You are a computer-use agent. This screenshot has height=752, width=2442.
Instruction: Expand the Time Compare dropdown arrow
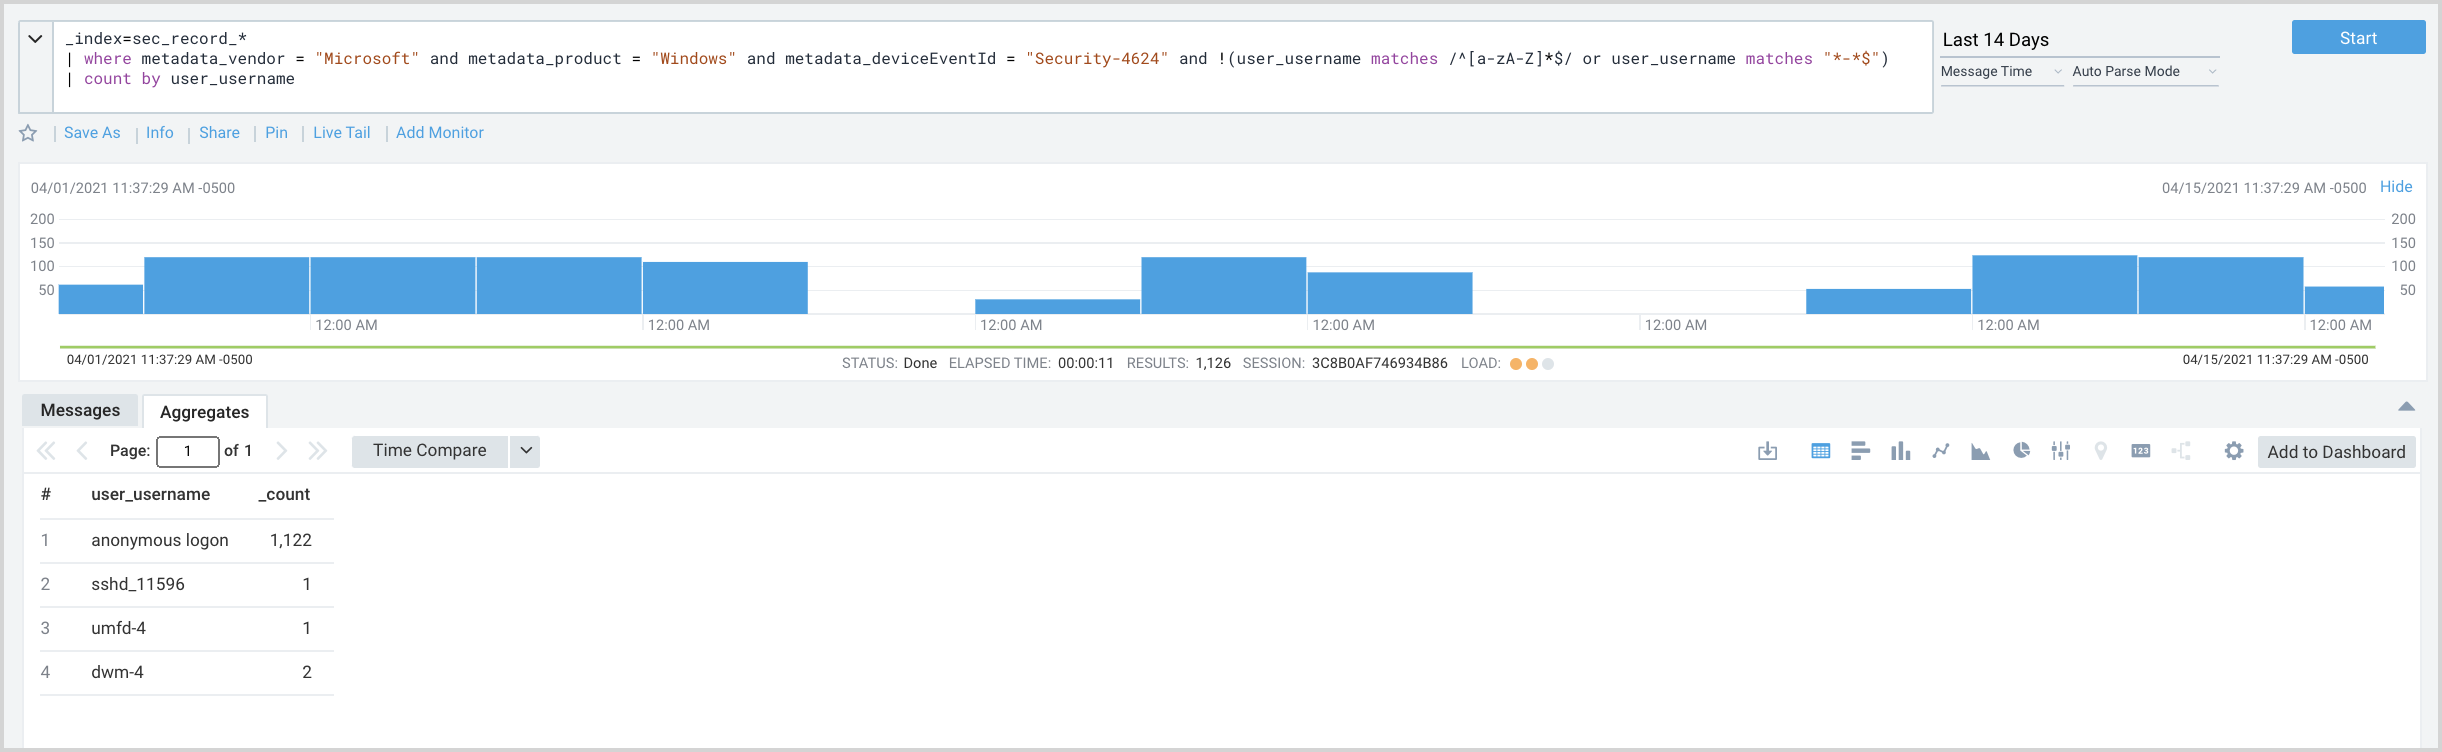pos(526,451)
